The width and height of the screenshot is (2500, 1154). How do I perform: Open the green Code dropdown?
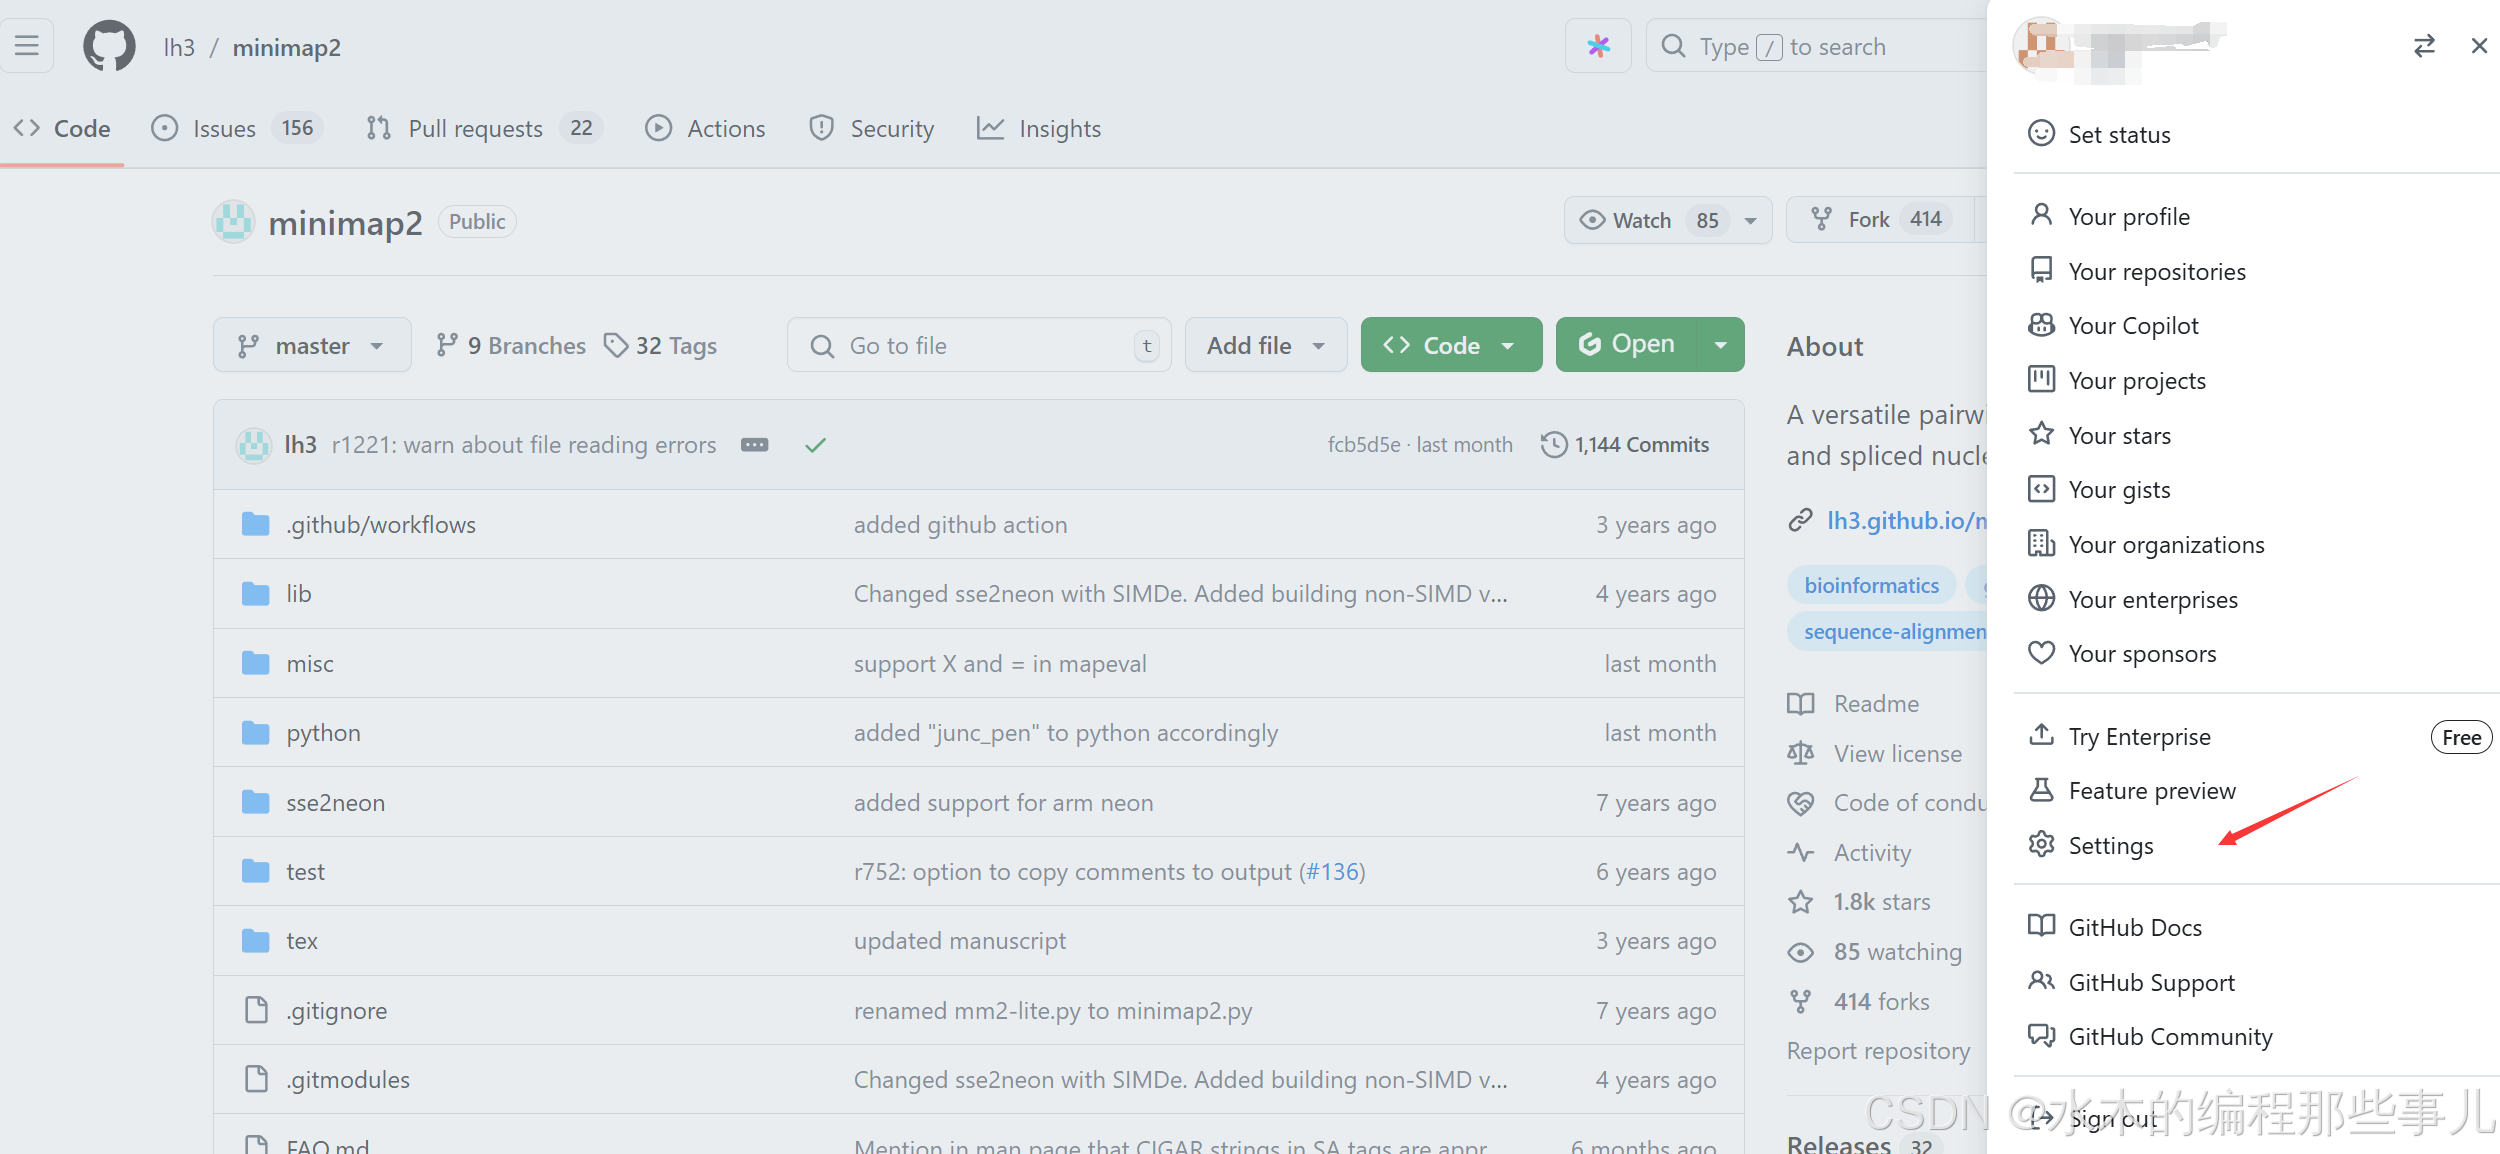point(1450,346)
